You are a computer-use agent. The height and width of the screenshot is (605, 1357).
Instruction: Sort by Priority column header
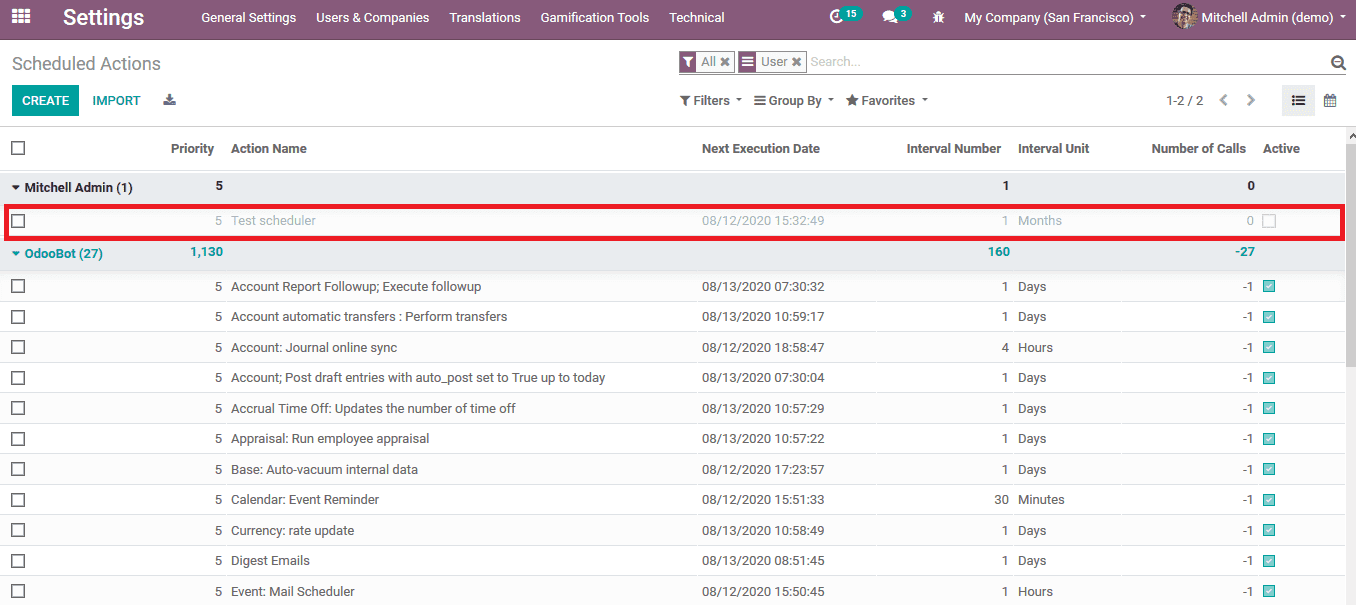(x=193, y=148)
